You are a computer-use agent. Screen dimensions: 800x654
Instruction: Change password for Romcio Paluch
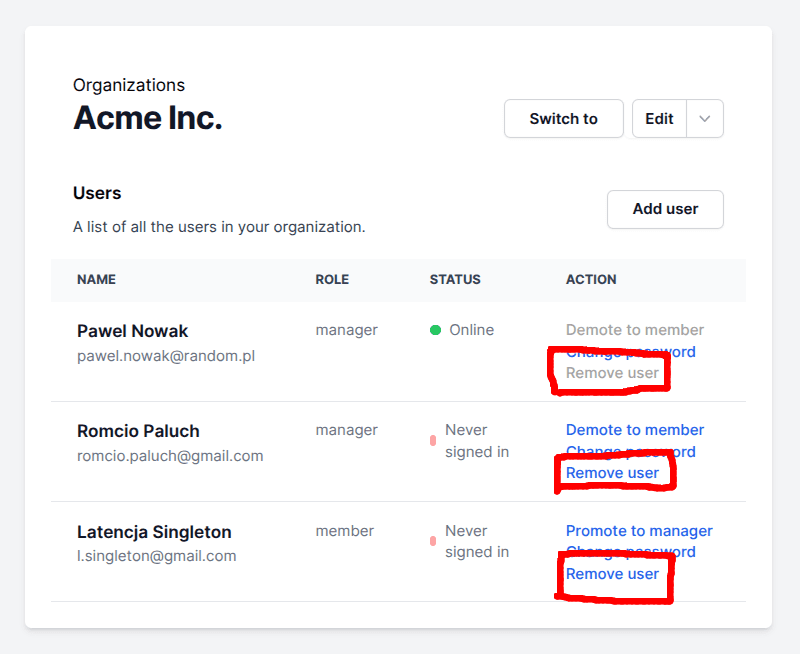click(630, 452)
